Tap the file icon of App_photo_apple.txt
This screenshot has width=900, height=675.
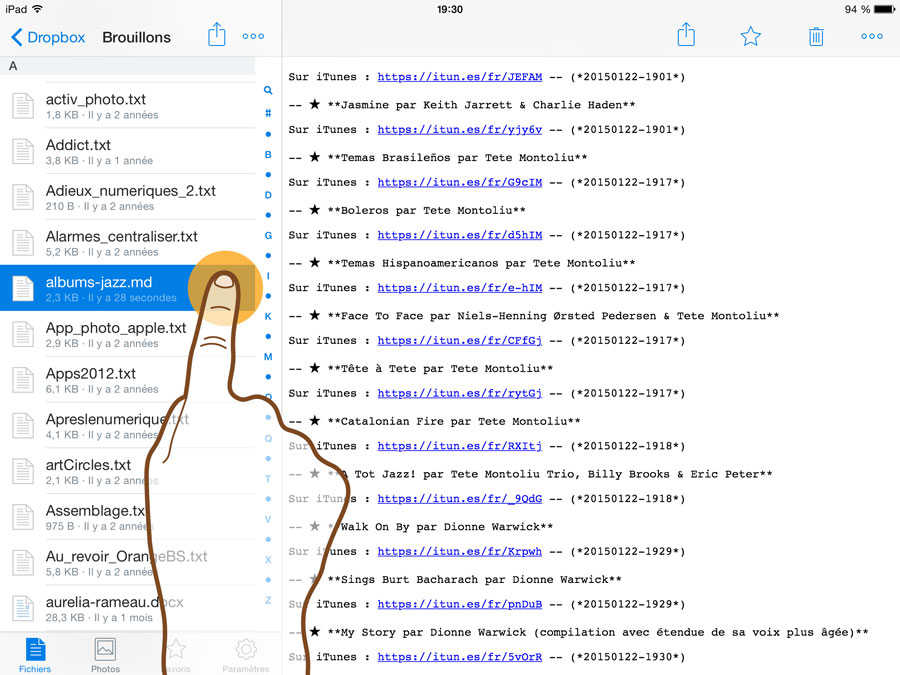(23, 334)
